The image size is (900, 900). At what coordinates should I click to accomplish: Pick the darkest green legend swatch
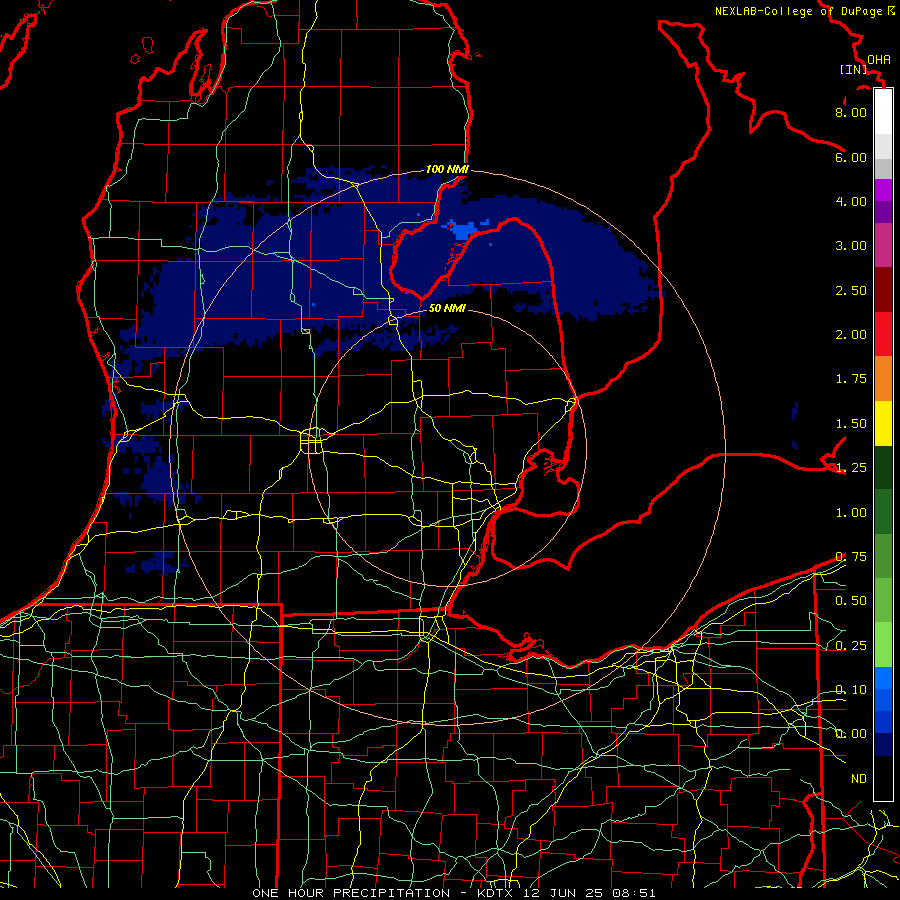tap(883, 467)
